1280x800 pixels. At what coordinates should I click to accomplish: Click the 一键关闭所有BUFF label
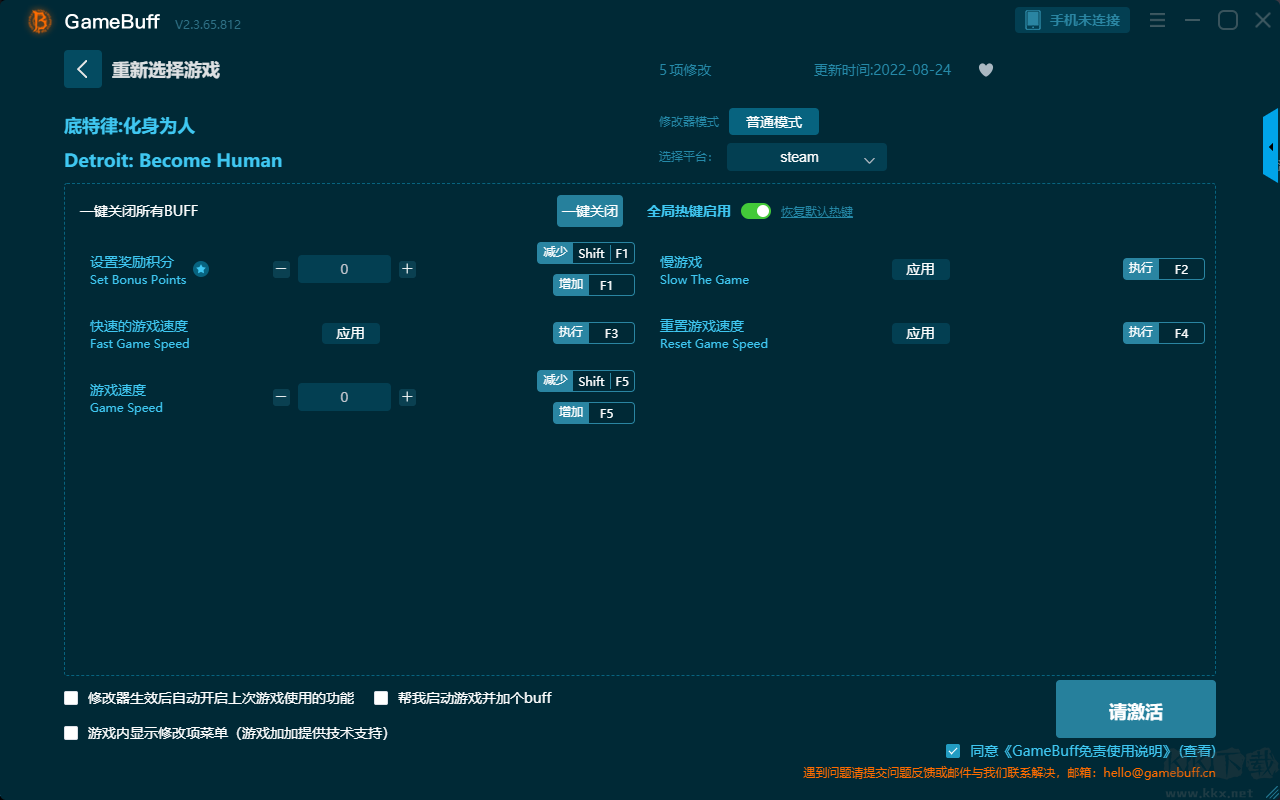[138, 211]
